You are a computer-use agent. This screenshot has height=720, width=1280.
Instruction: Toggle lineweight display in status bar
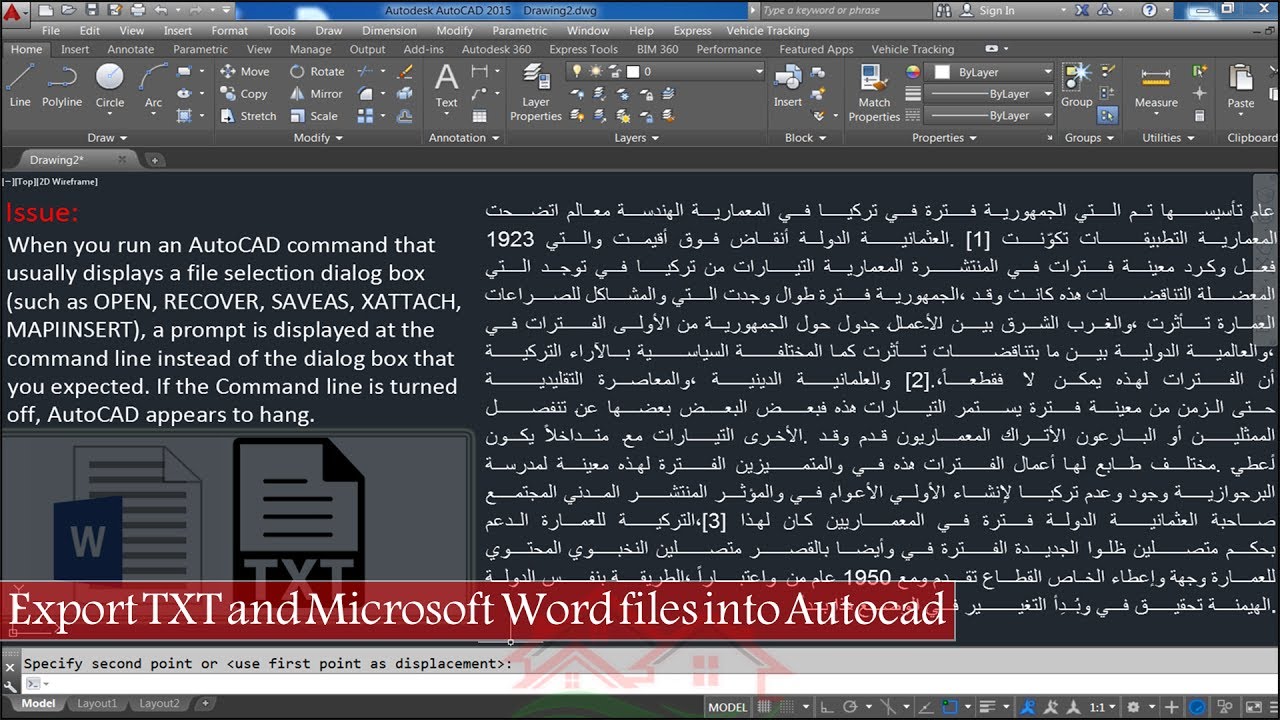[x=987, y=707]
